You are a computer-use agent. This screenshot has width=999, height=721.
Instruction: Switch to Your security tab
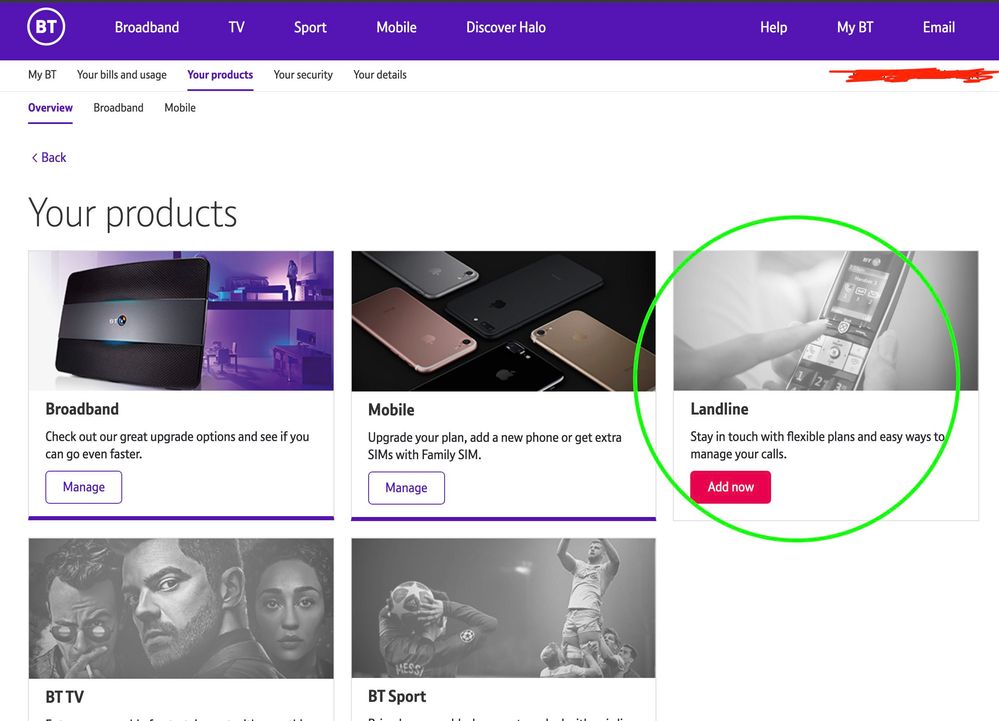303,75
